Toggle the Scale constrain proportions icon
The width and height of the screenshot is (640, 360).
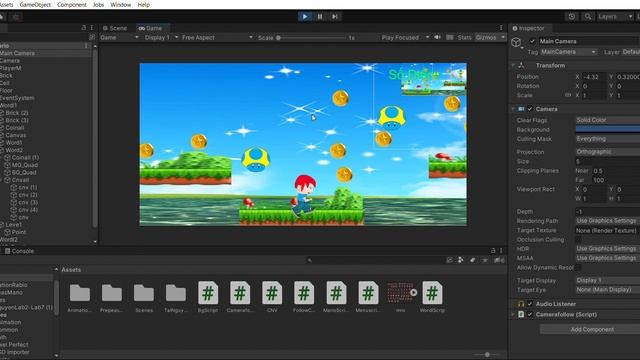pos(567,95)
